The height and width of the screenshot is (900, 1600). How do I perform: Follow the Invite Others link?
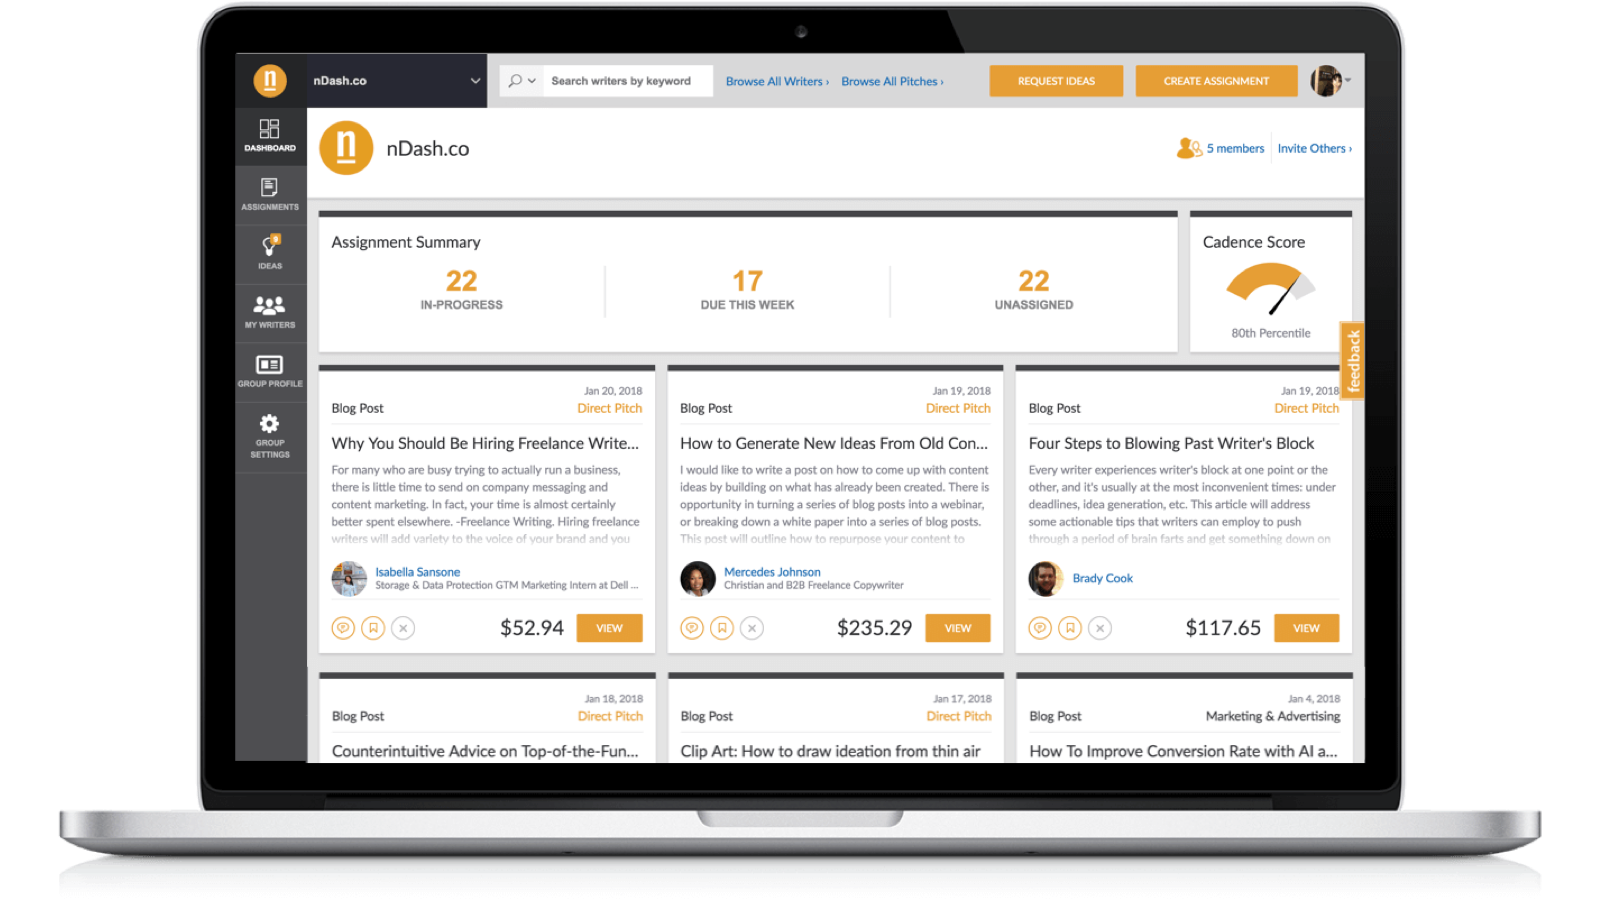tap(1313, 148)
